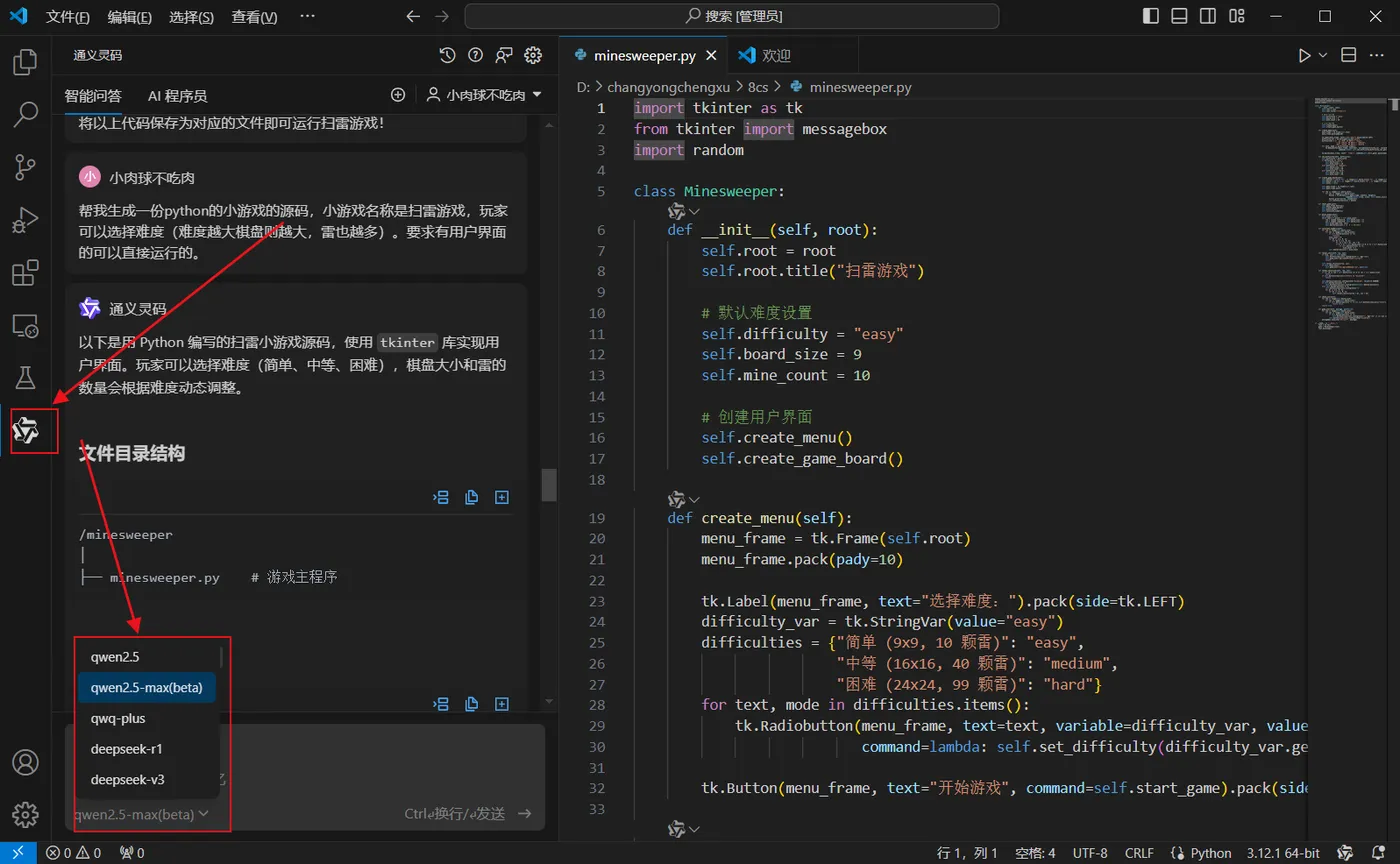Viewport: 1400px width, 864px height.
Task: Insert the file structure code block at cursor
Action: [441, 497]
